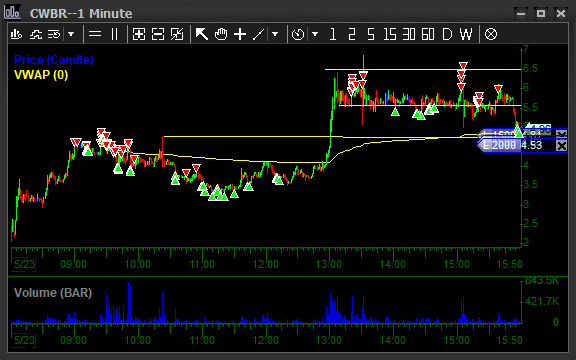Click the zoom out icon
Image resolution: width=576 pixels, height=360 pixels.
pos(158,35)
